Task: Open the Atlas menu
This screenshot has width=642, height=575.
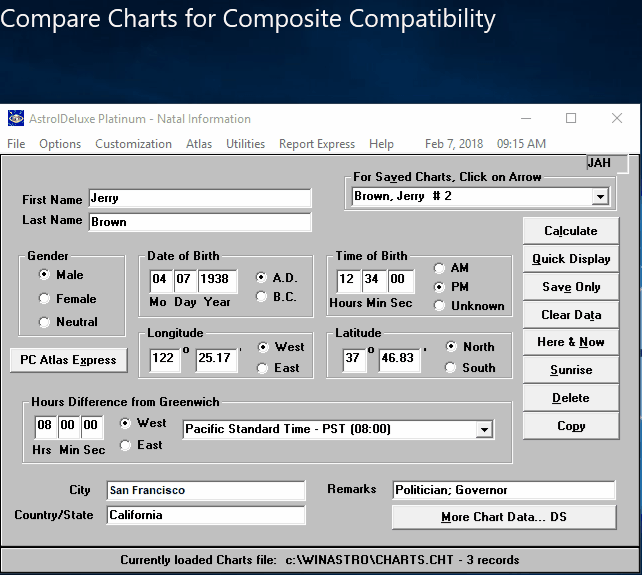Action: point(199,144)
